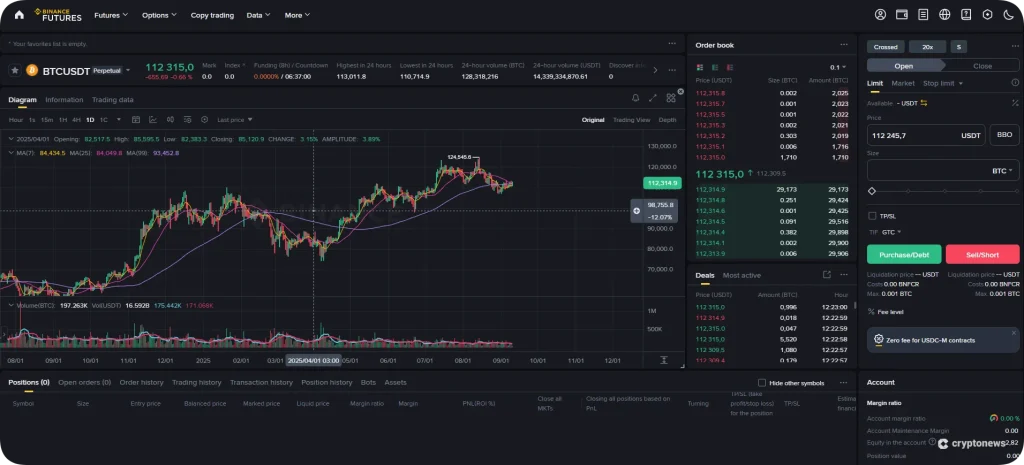Expand chart to fullscreen
Viewport: 1024px width, 465px height.
point(653,98)
